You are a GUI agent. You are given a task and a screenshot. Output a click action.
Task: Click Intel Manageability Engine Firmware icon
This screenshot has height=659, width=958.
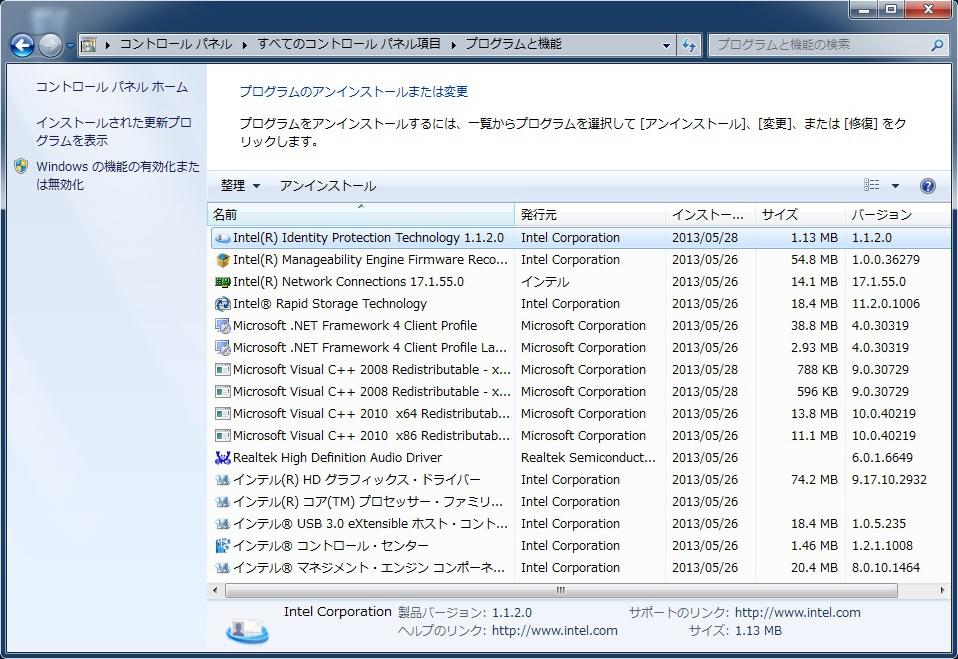(223, 260)
